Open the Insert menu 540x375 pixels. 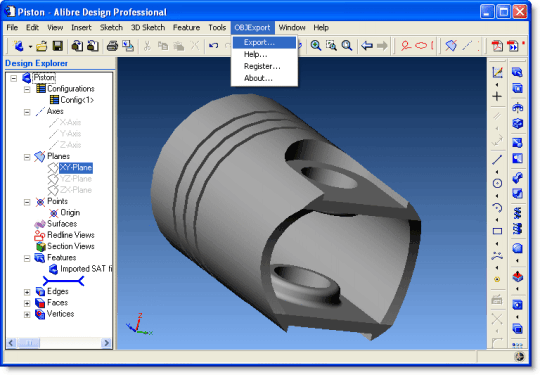(x=81, y=28)
